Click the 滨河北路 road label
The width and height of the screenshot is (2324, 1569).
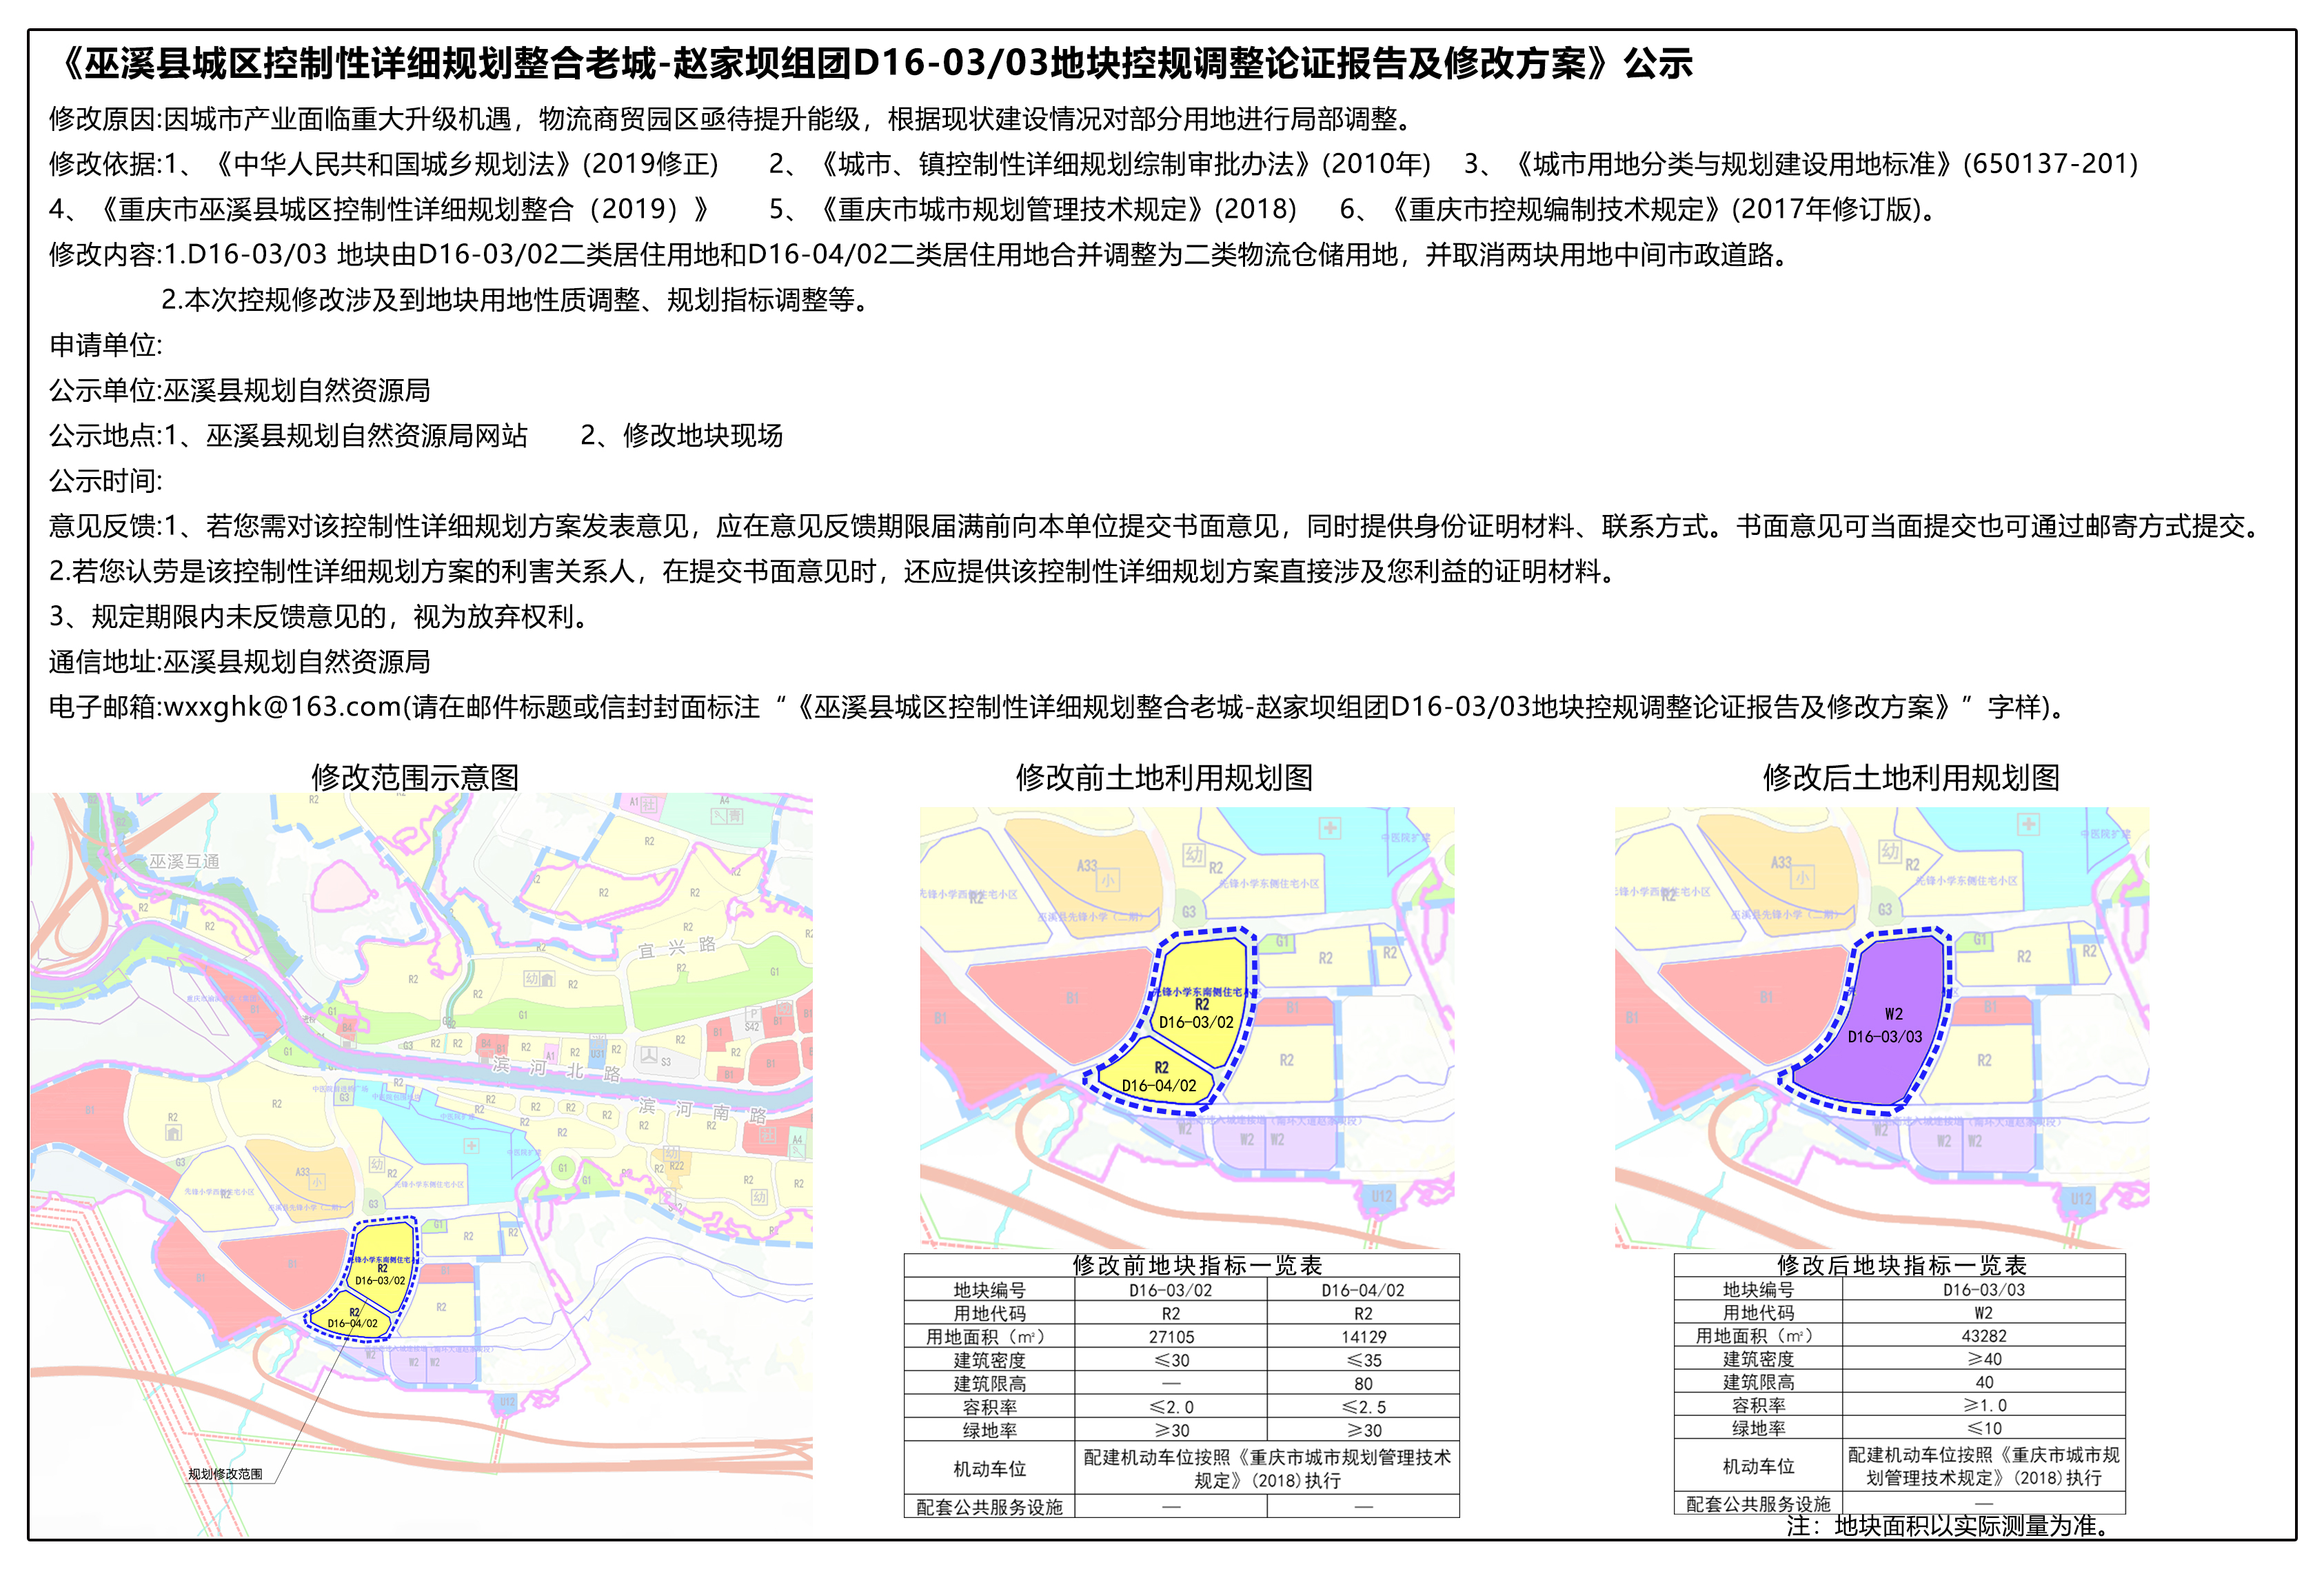[557, 1068]
